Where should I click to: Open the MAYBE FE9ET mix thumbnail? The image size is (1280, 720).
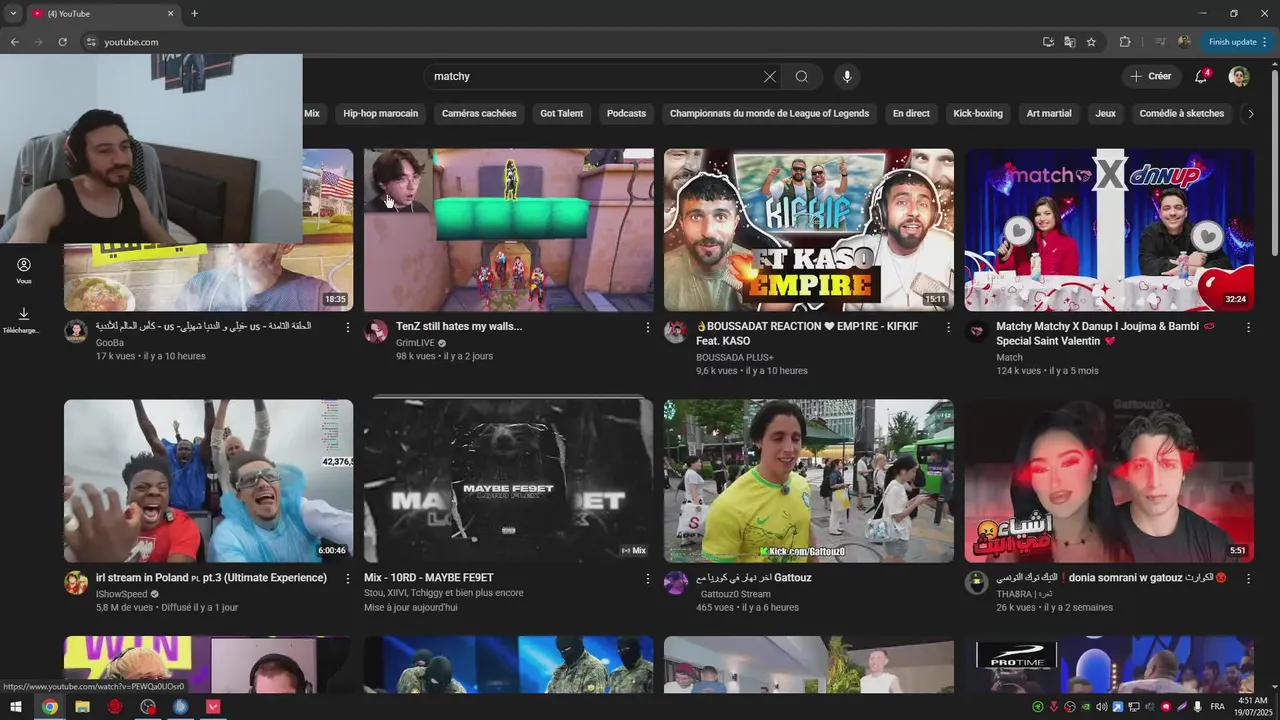click(508, 481)
